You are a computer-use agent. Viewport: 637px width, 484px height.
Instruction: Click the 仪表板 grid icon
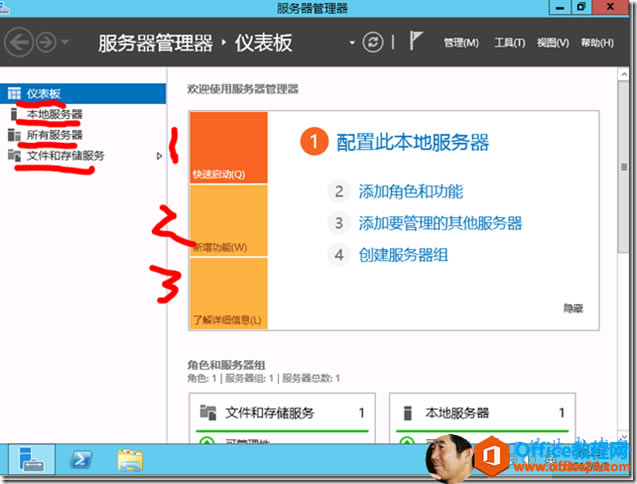[x=14, y=93]
